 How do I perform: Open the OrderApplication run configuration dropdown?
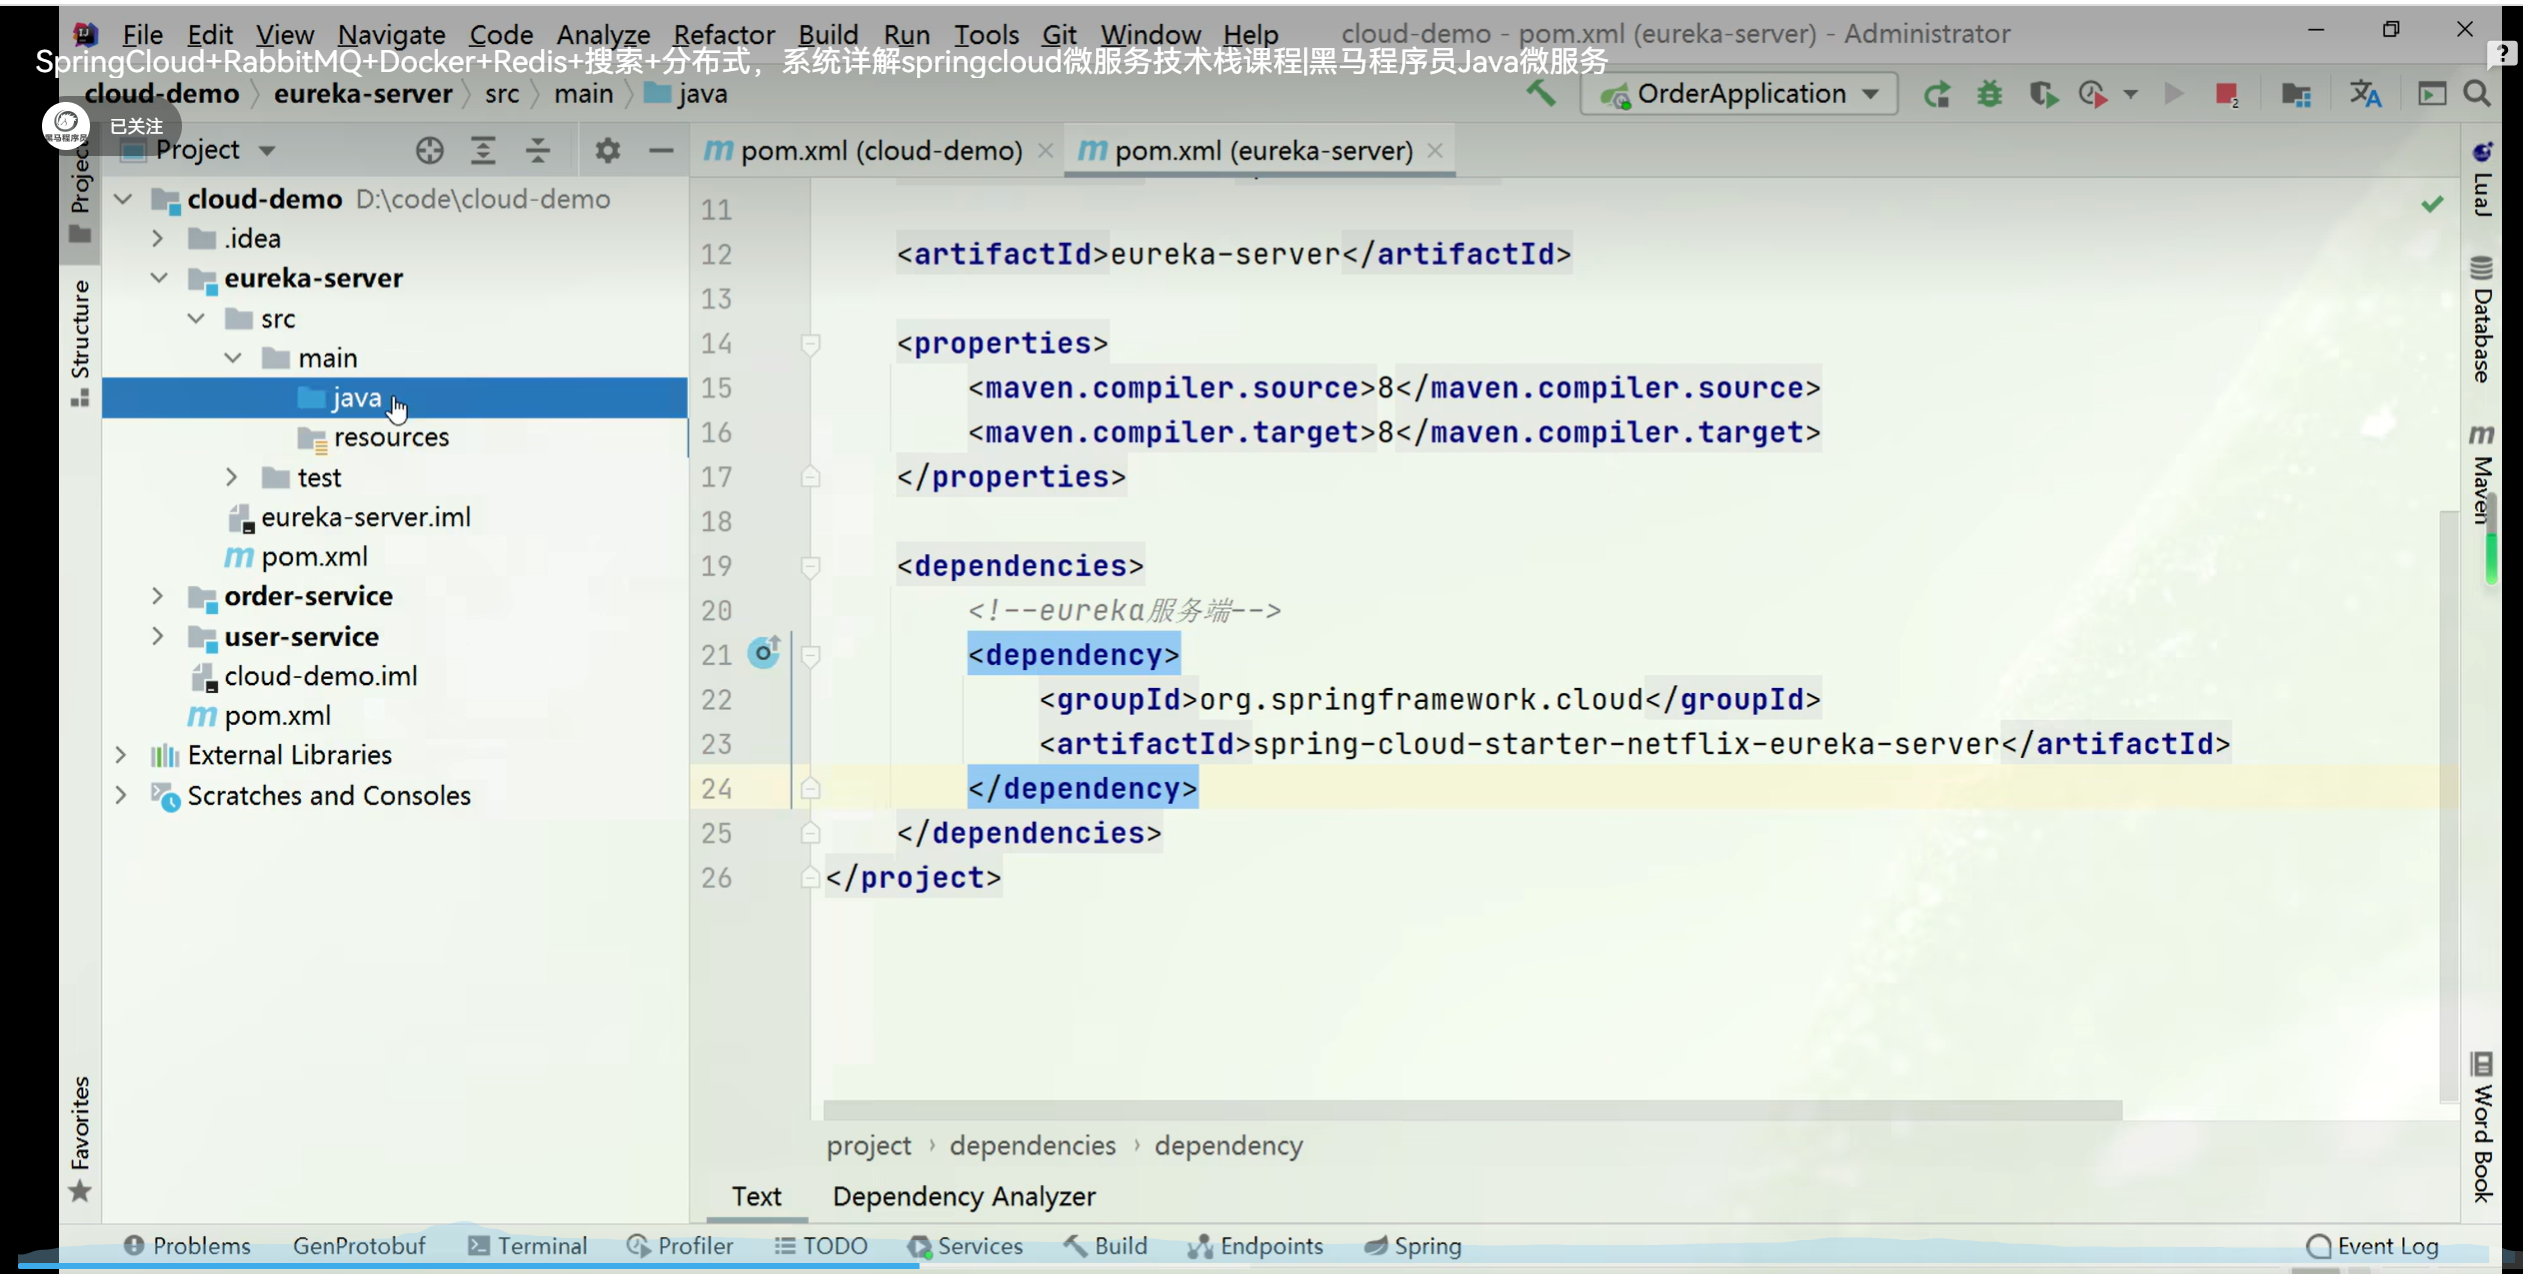click(x=1740, y=94)
